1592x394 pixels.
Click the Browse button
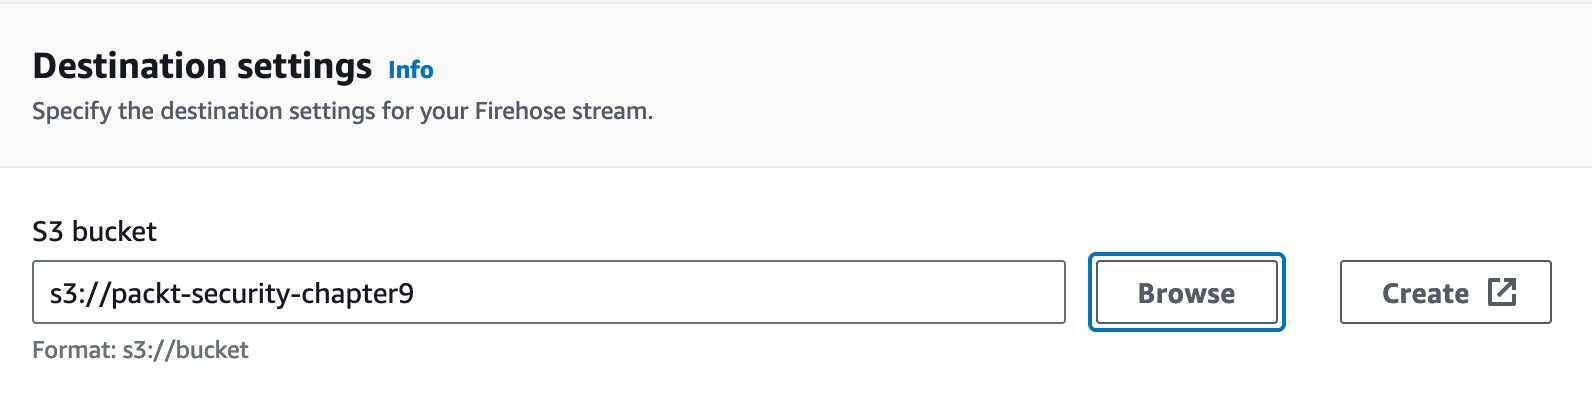coord(1186,292)
